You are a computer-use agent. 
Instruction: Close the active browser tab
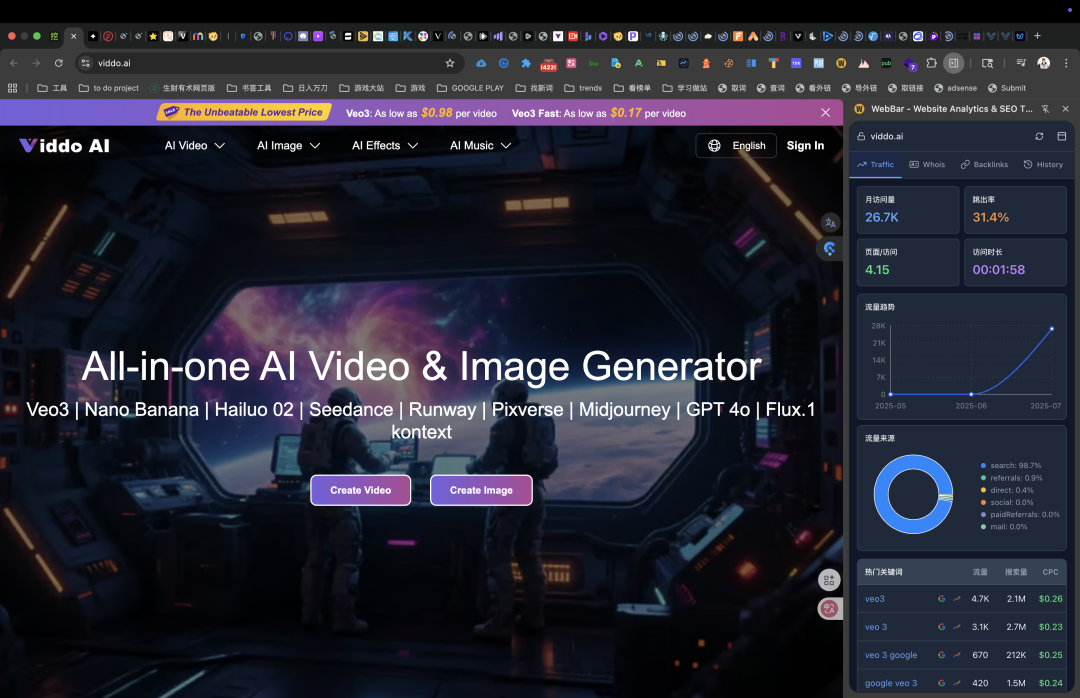click(74, 36)
